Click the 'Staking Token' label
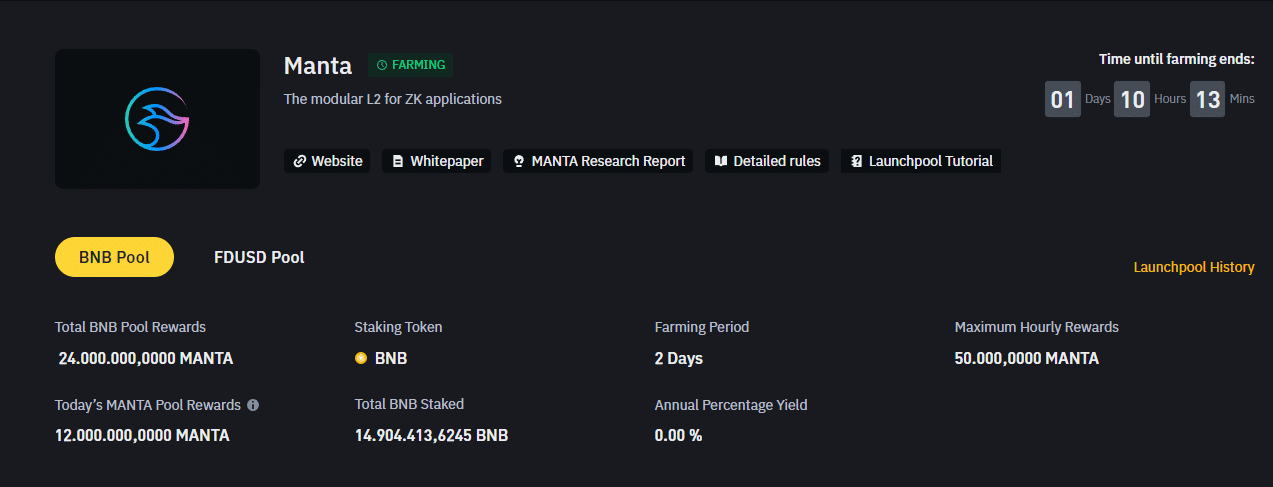Viewport: 1273px width, 487px height. pyautogui.click(x=399, y=327)
